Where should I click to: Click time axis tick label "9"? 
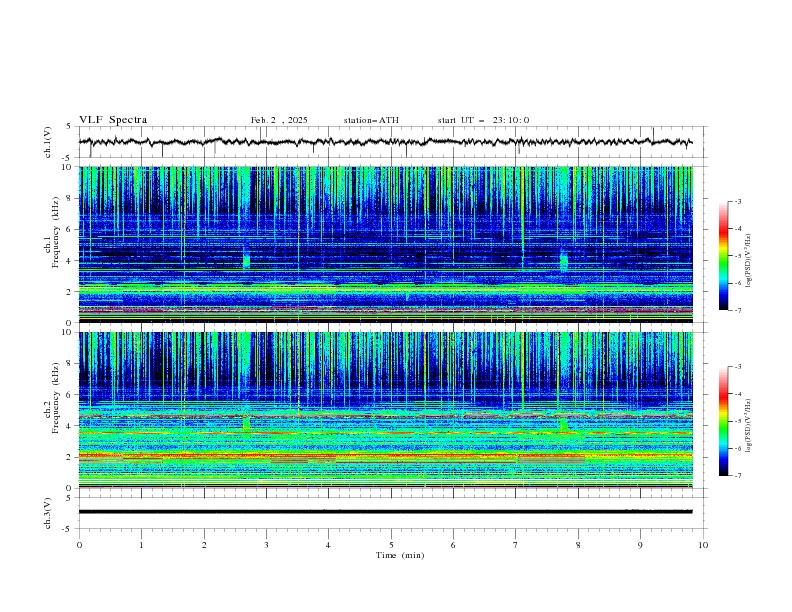640,545
